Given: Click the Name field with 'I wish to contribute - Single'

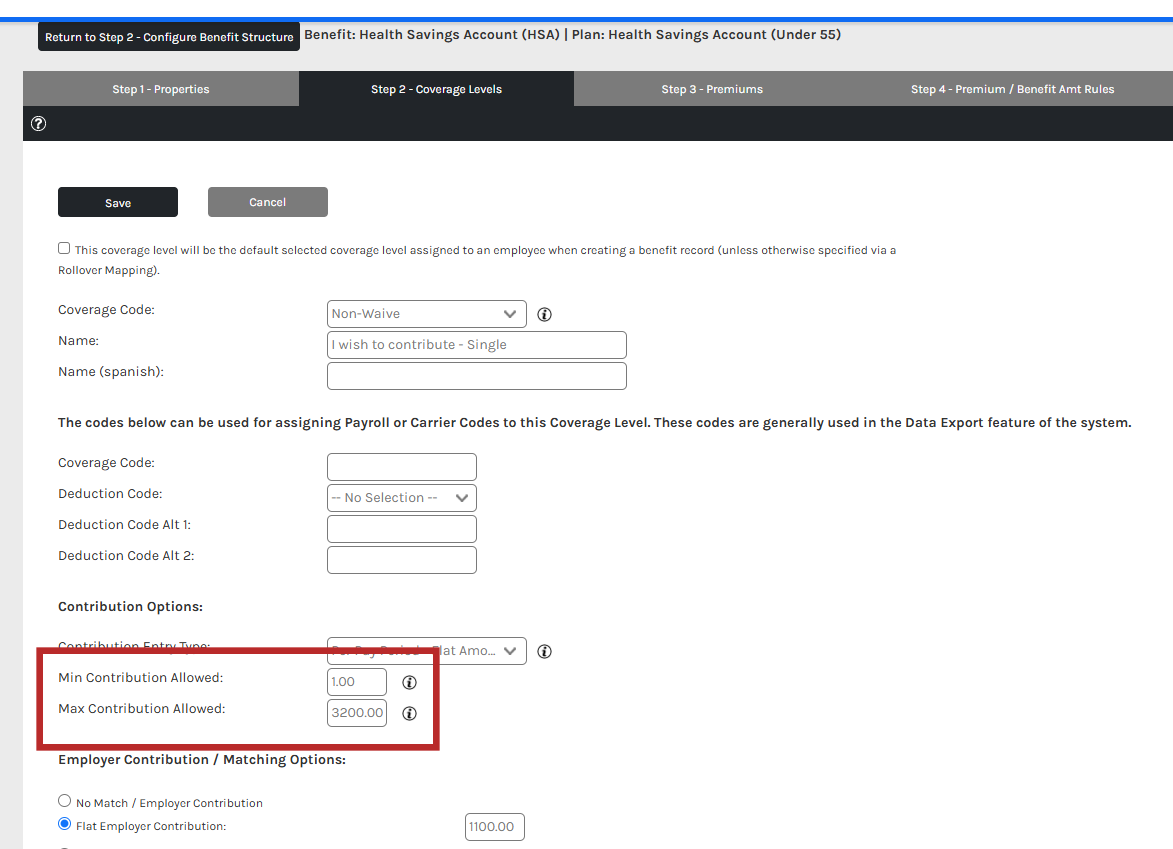Looking at the screenshot, I should point(477,345).
